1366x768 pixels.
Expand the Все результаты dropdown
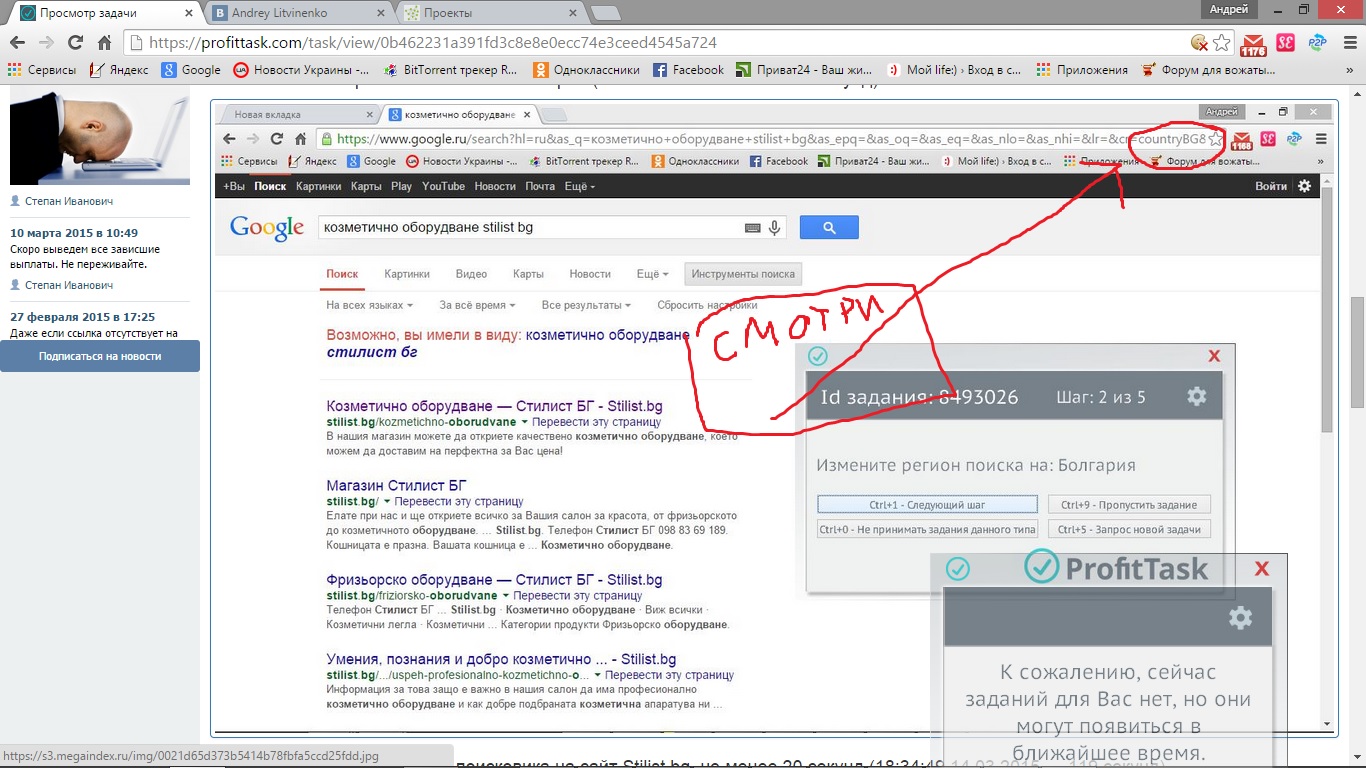coord(586,305)
